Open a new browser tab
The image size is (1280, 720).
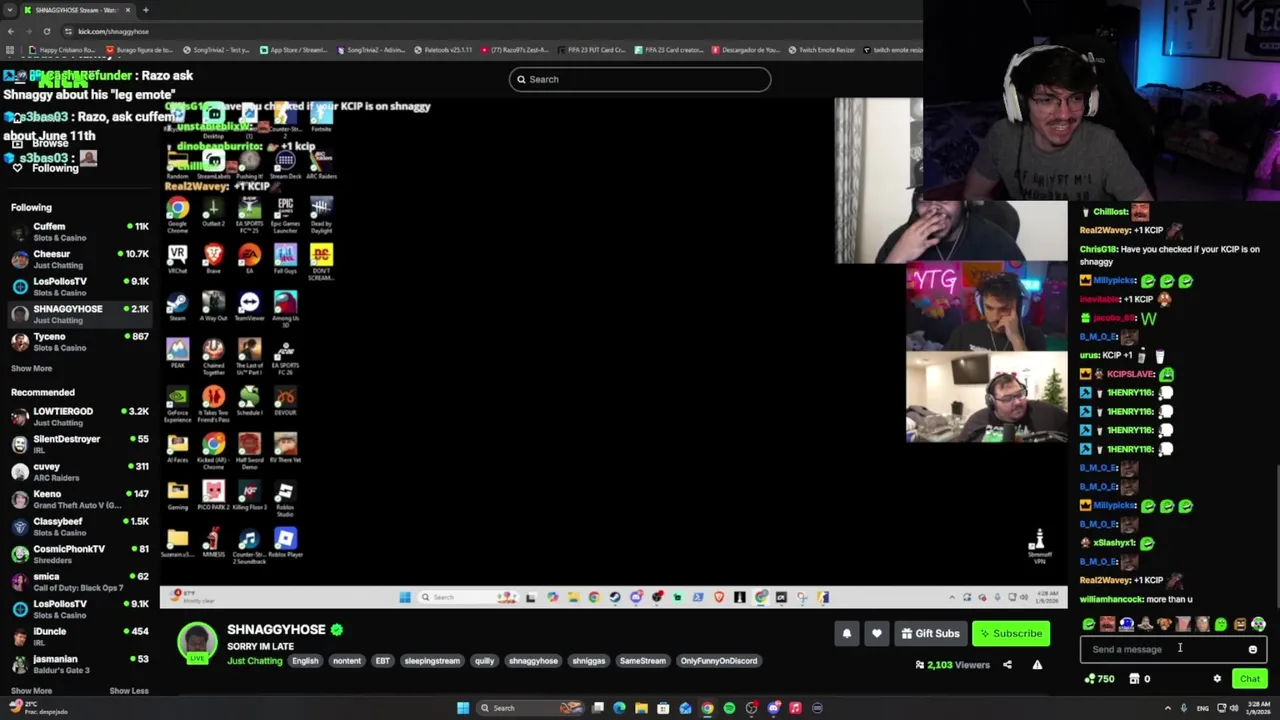[145, 10]
